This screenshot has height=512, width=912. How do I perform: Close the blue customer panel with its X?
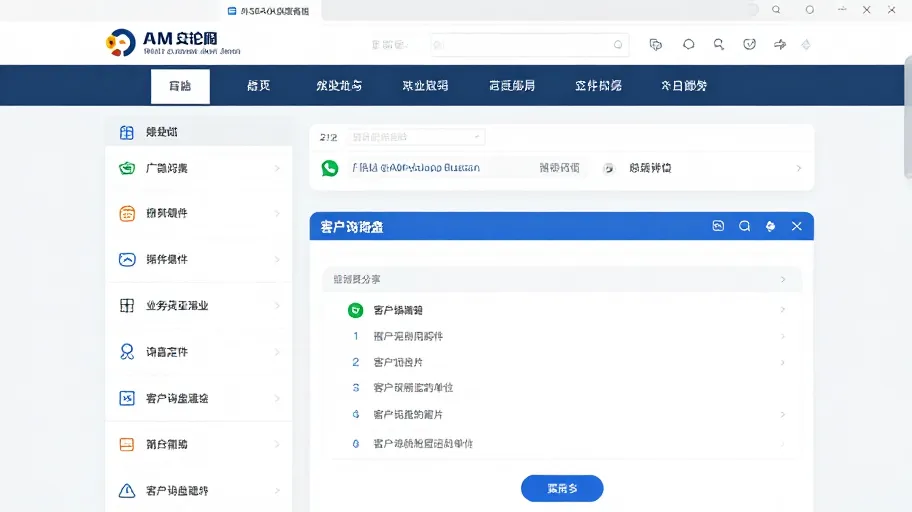pos(797,226)
